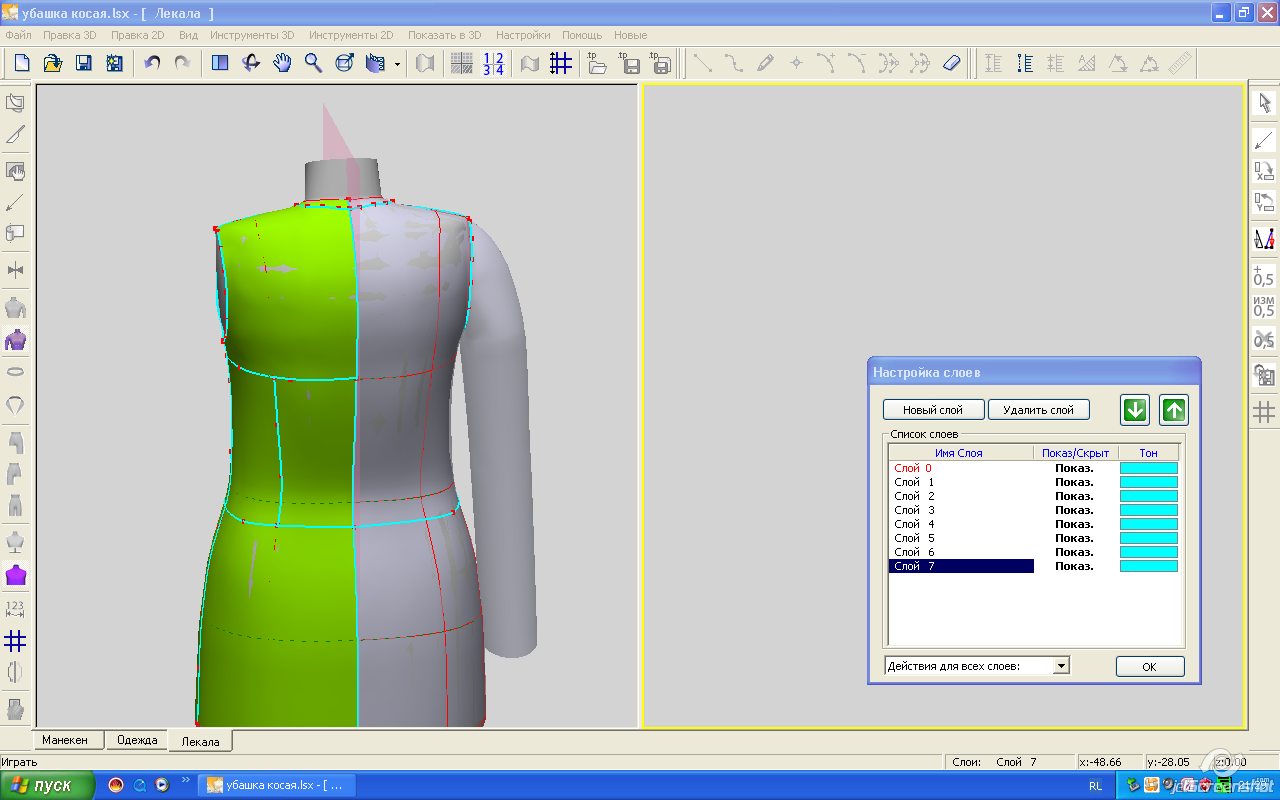This screenshot has width=1280, height=800.
Task: Click the Новый слой button
Action: coord(933,410)
